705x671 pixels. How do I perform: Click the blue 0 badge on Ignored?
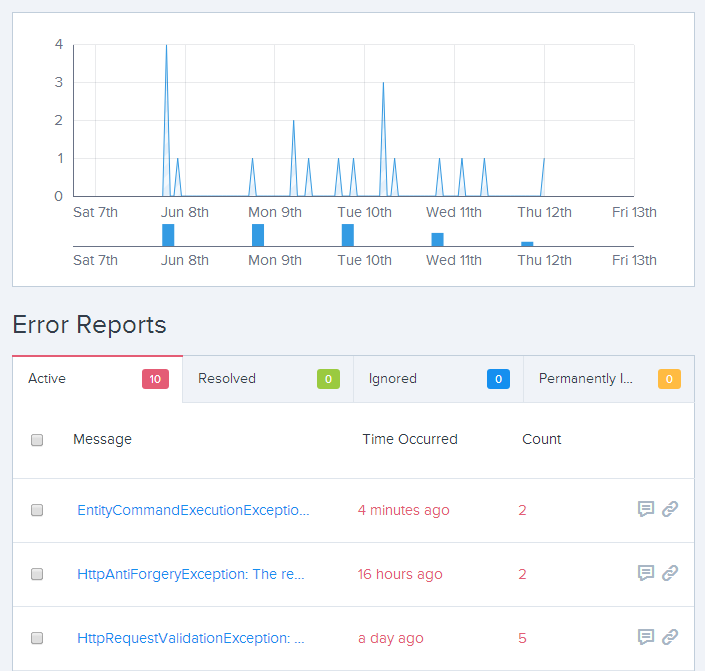tap(498, 379)
